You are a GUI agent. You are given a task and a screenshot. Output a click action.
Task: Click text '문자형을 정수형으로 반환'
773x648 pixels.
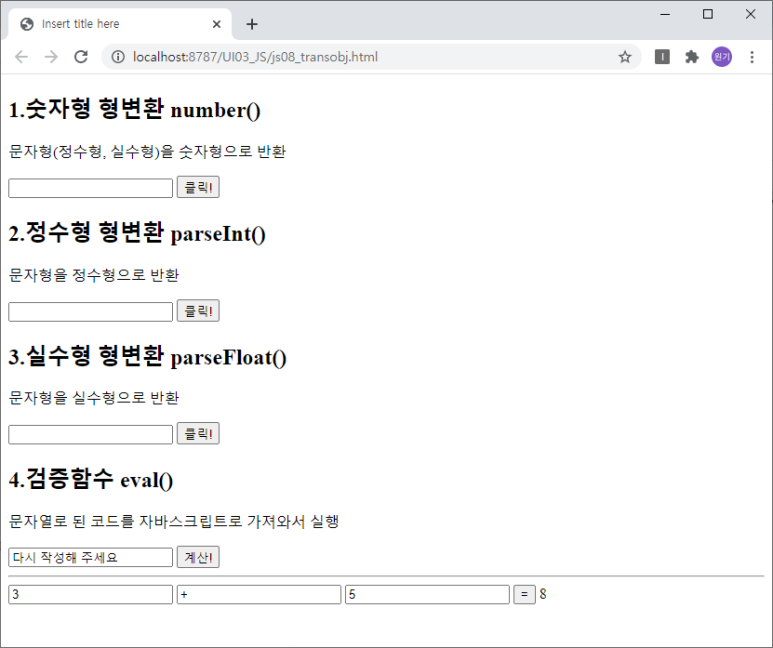[94, 275]
